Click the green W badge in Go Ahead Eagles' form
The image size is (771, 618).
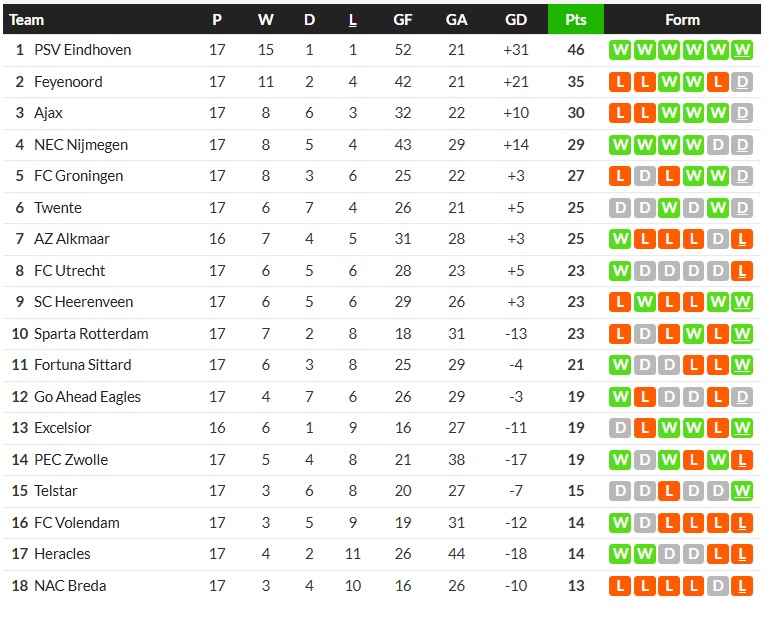click(620, 397)
